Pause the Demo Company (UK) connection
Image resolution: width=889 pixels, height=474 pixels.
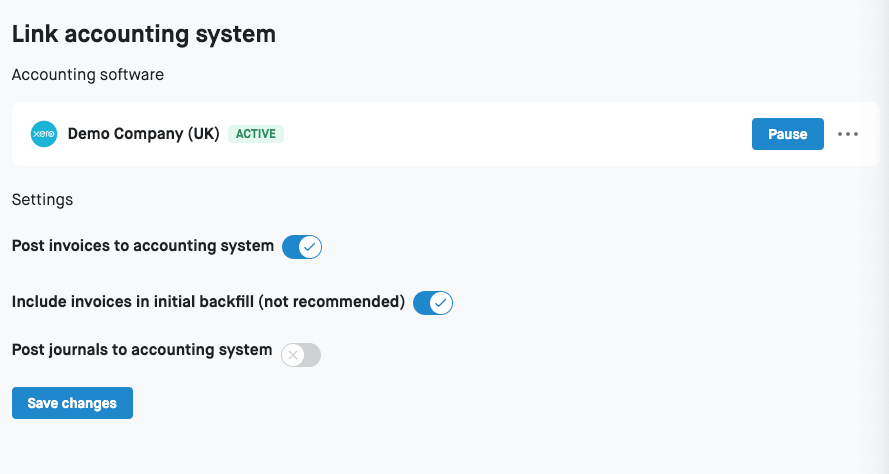[x=787, y=134]
